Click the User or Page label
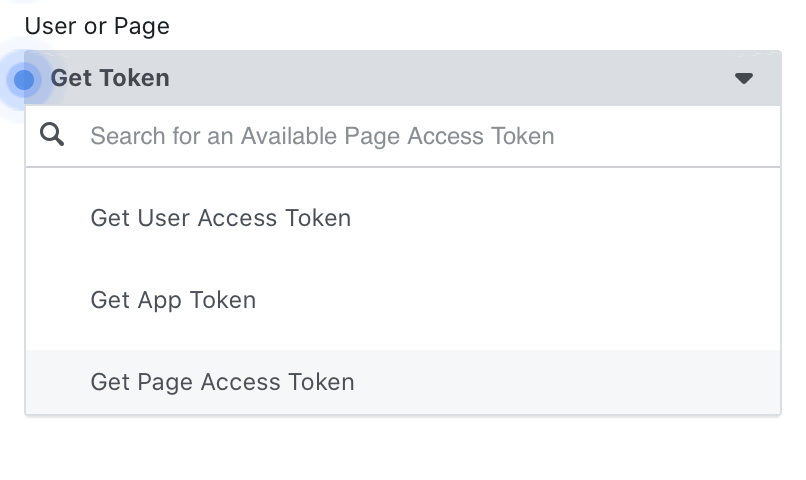The width and height of the screenshot is (806, 480). click(97, 26)
